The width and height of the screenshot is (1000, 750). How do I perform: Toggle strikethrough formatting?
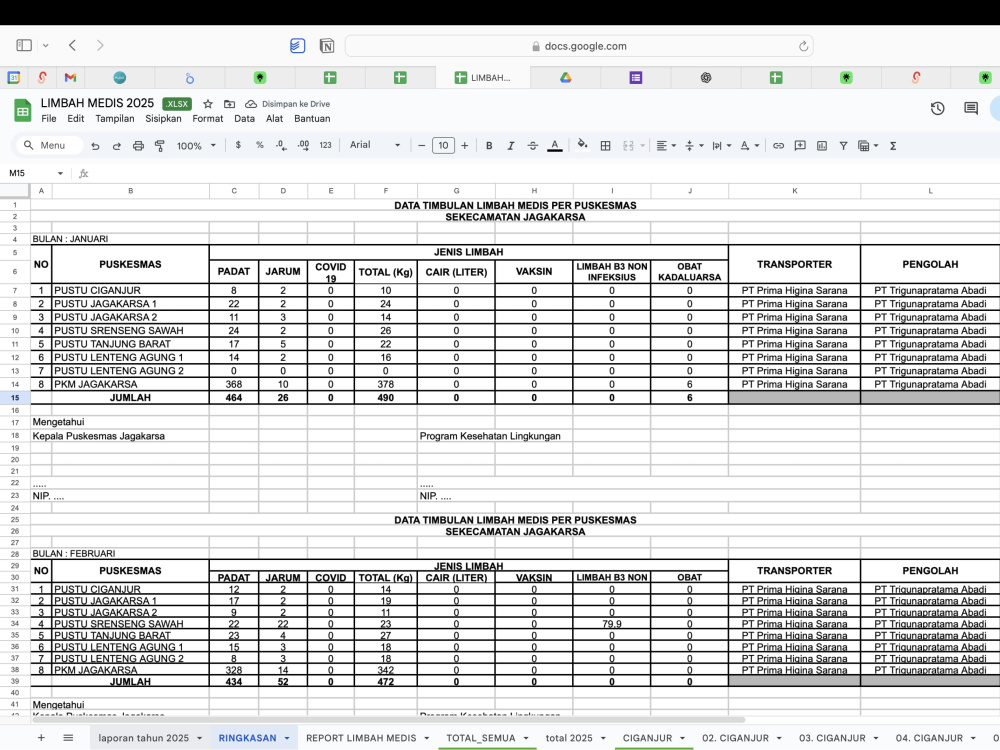pyautogui.click(x=533, y=145)
